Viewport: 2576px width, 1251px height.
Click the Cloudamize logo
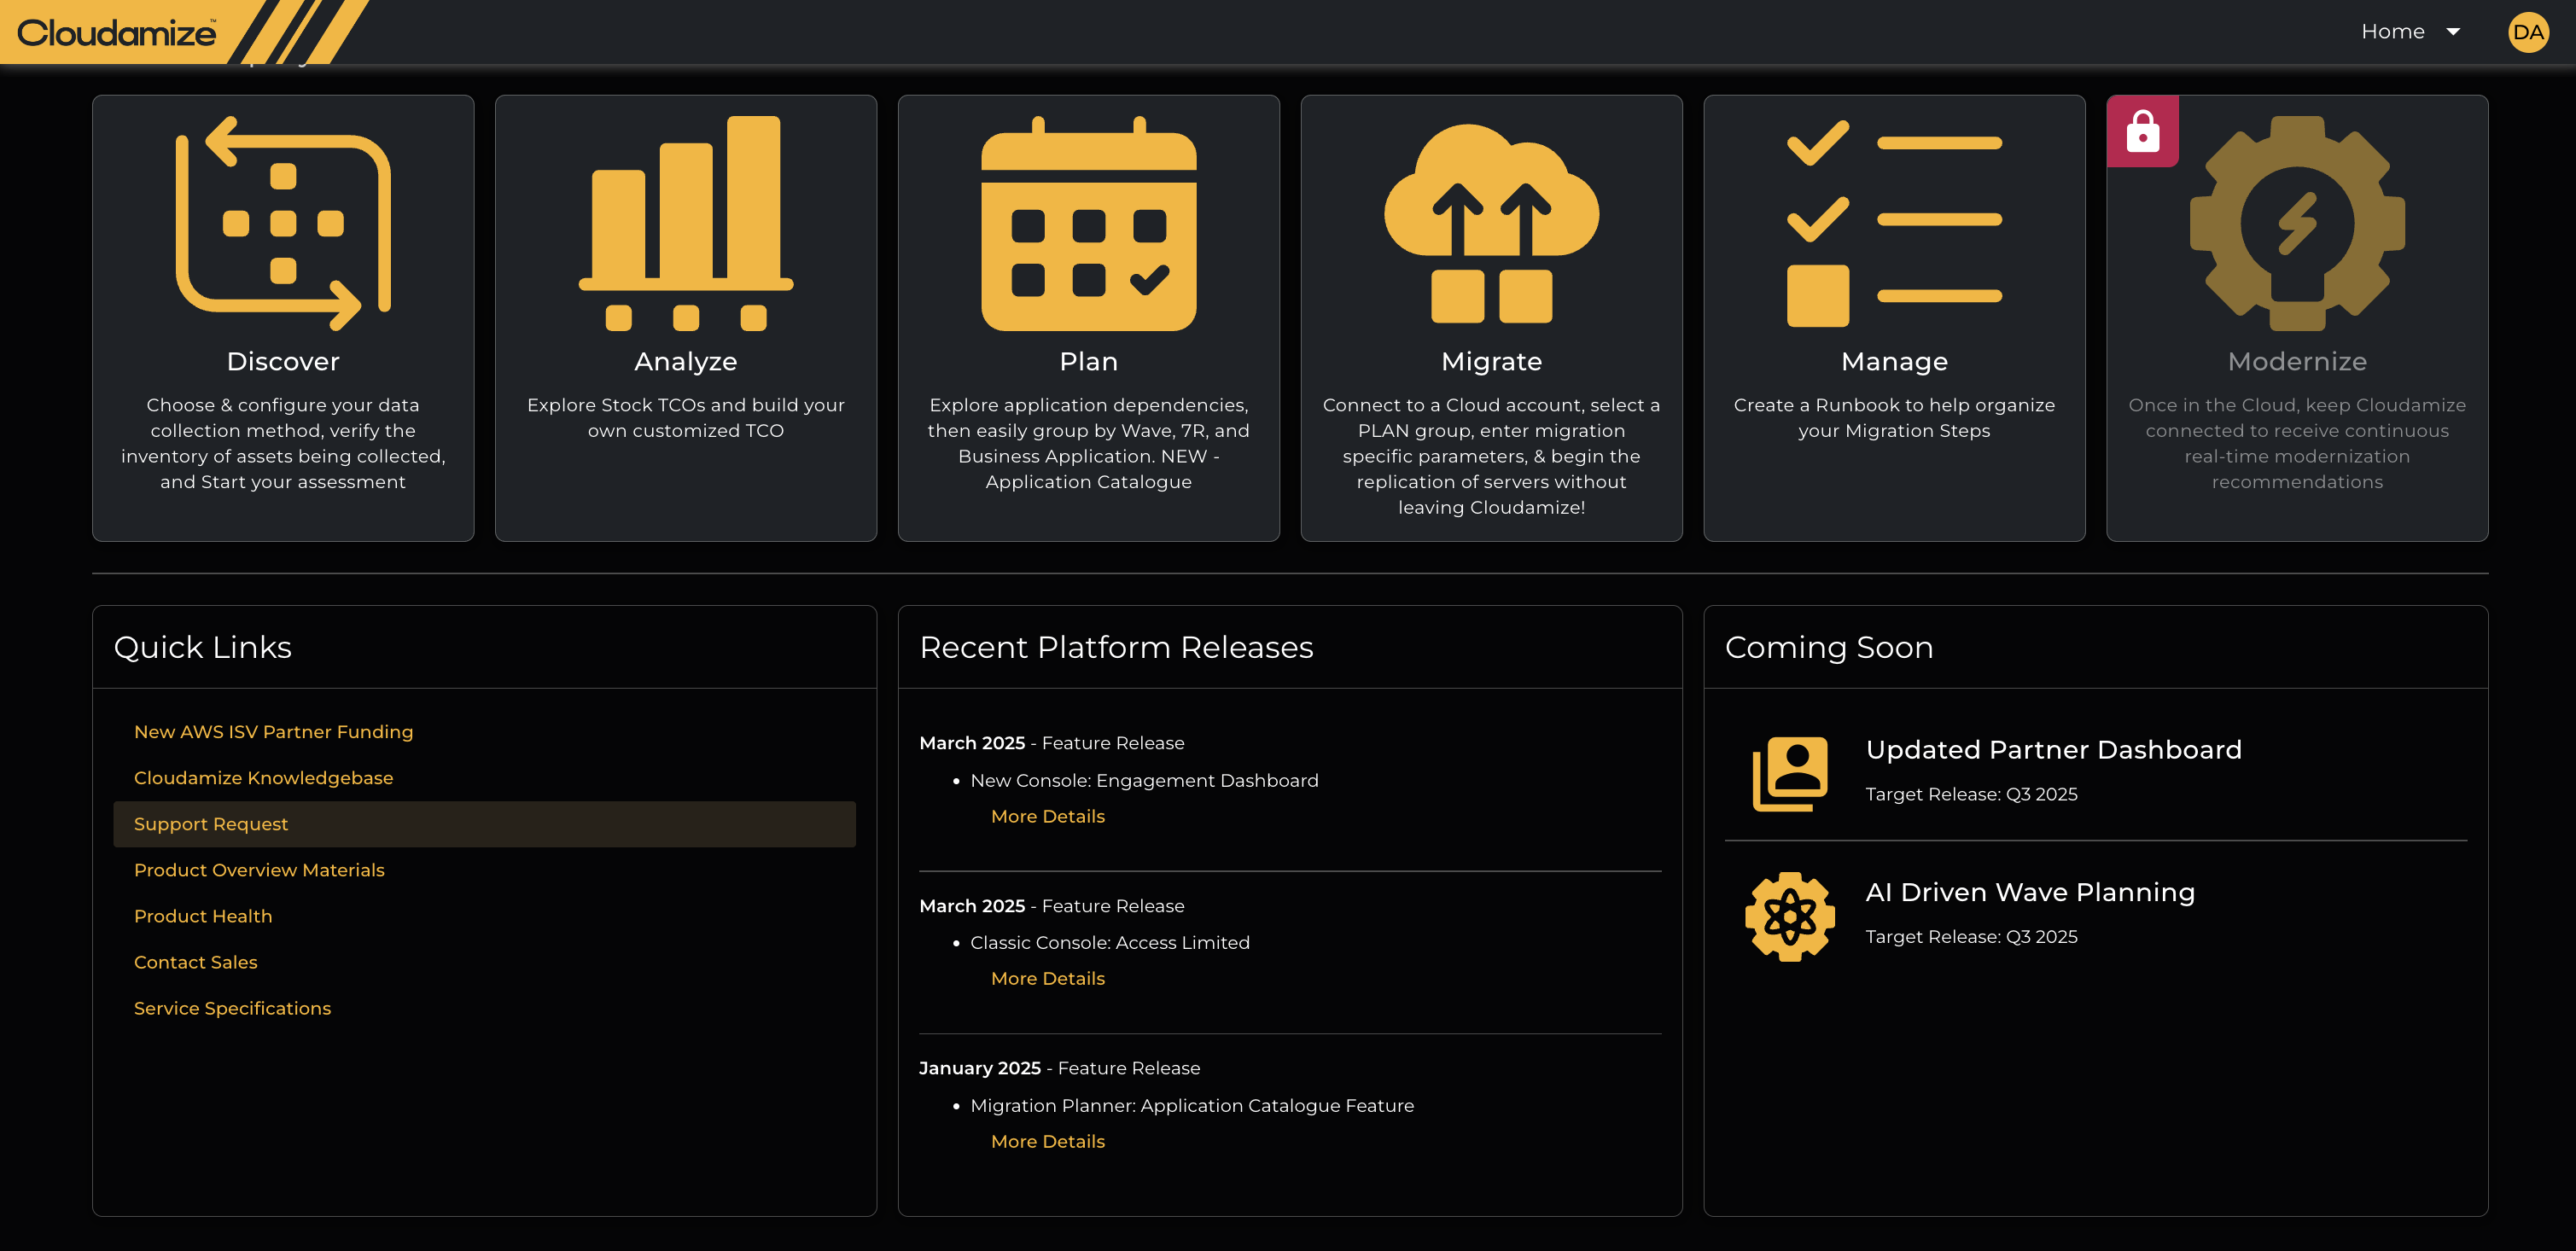(117, 32)
